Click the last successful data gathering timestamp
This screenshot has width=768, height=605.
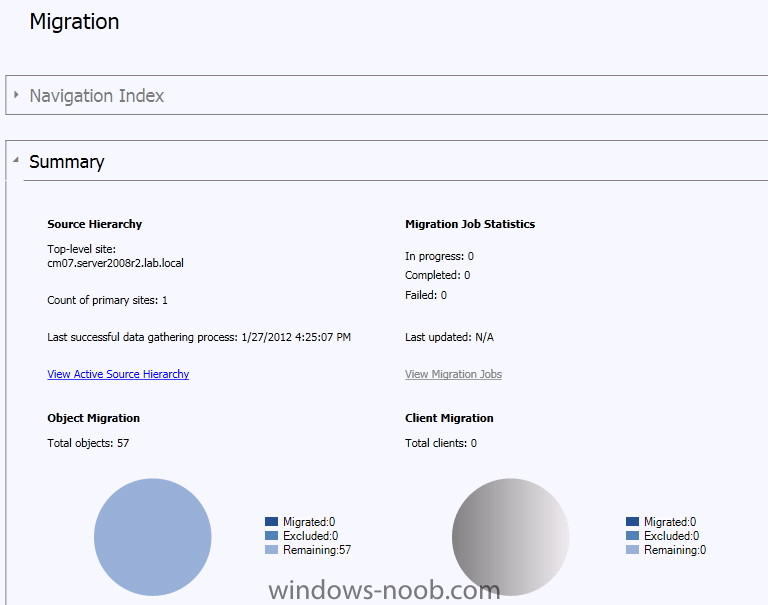296,337
